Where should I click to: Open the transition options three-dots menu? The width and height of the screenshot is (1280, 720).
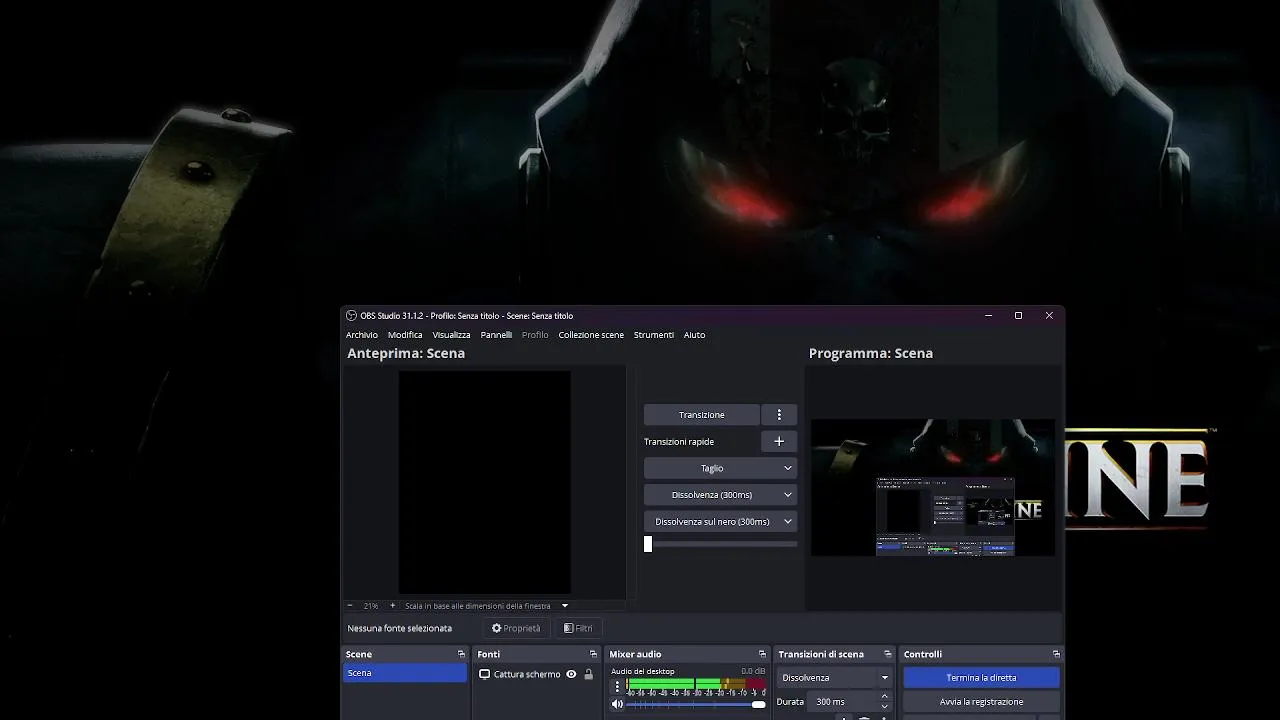(x=779, y=414)
